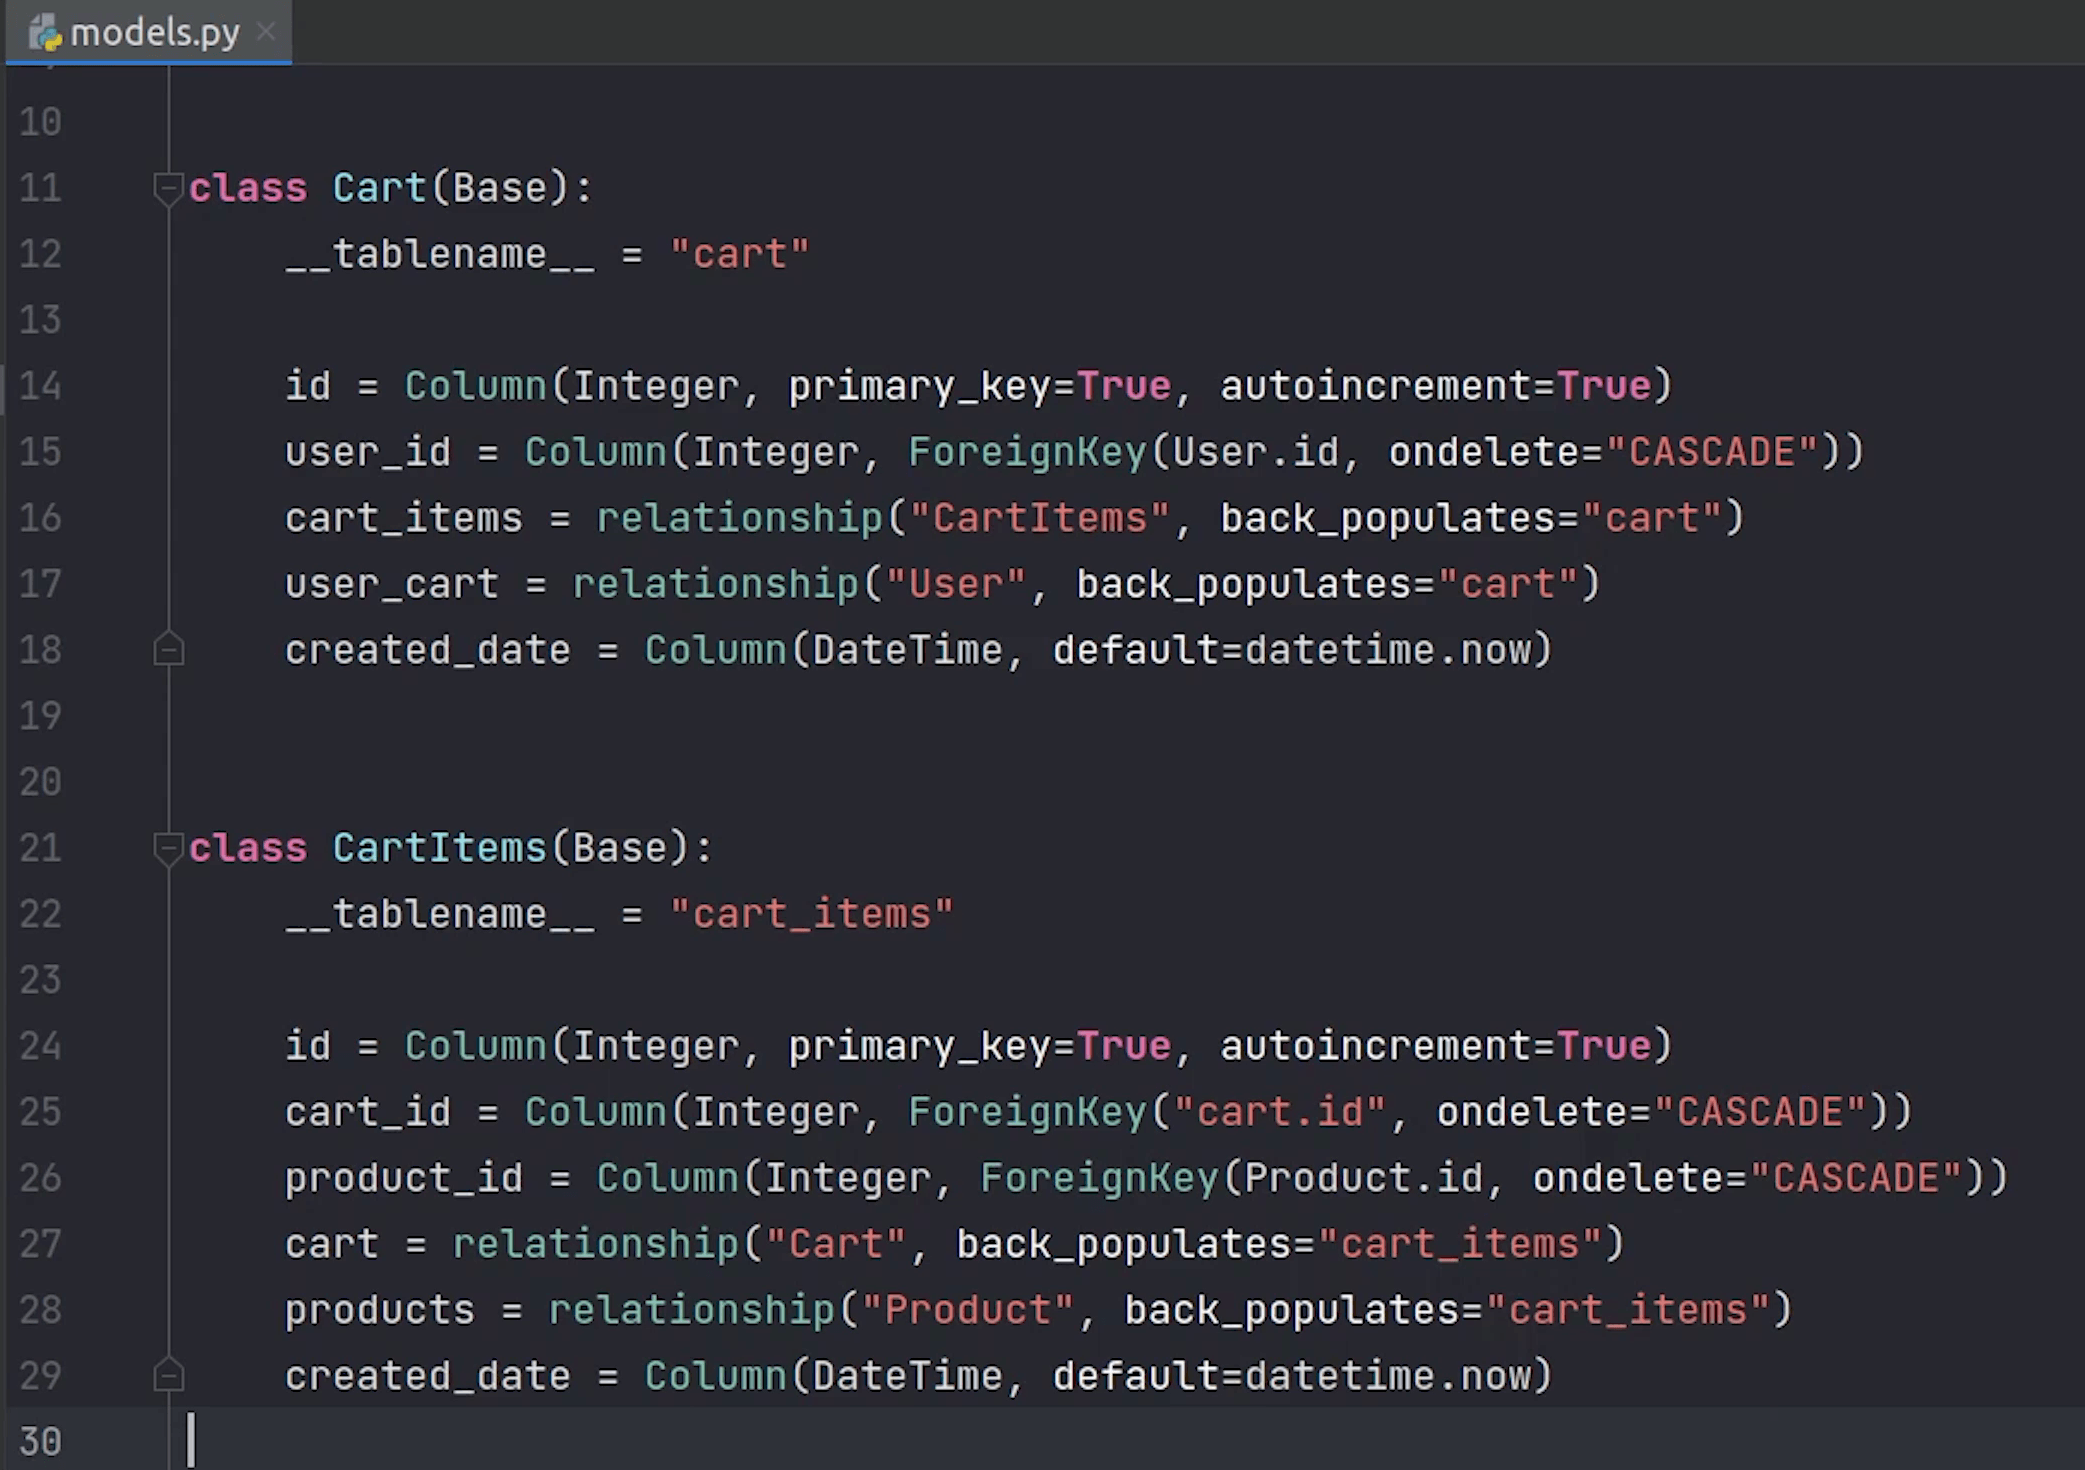Collapse class CartItems using its fold arrow
This screenshot has height=1470, width=2085.
[167, 848]
